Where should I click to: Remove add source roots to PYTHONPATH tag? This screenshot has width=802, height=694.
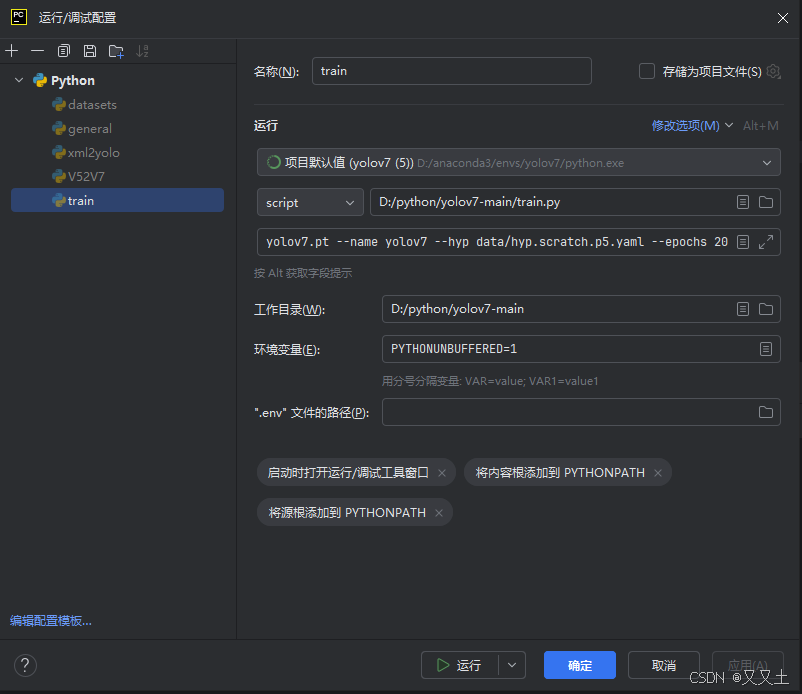[x=439, y=513]
